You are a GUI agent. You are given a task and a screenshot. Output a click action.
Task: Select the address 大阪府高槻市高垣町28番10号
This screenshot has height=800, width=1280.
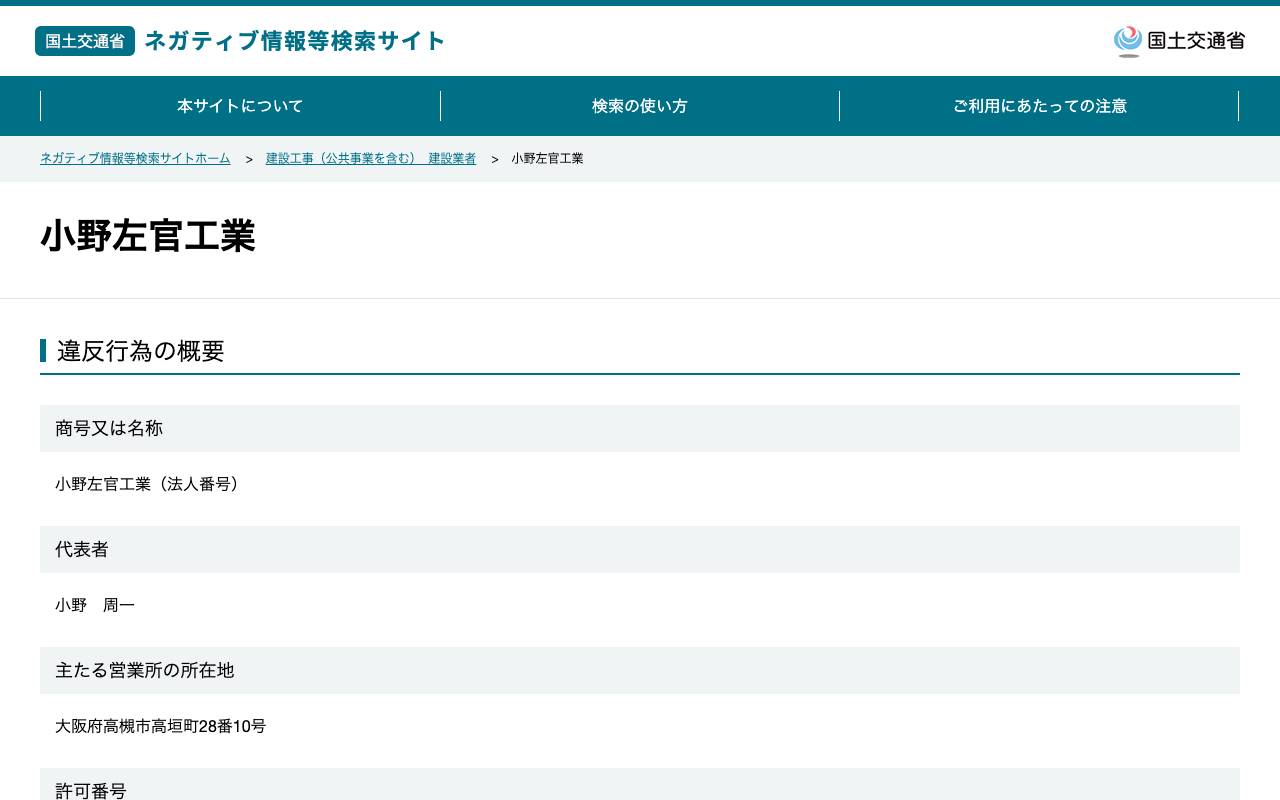[161, 726]
